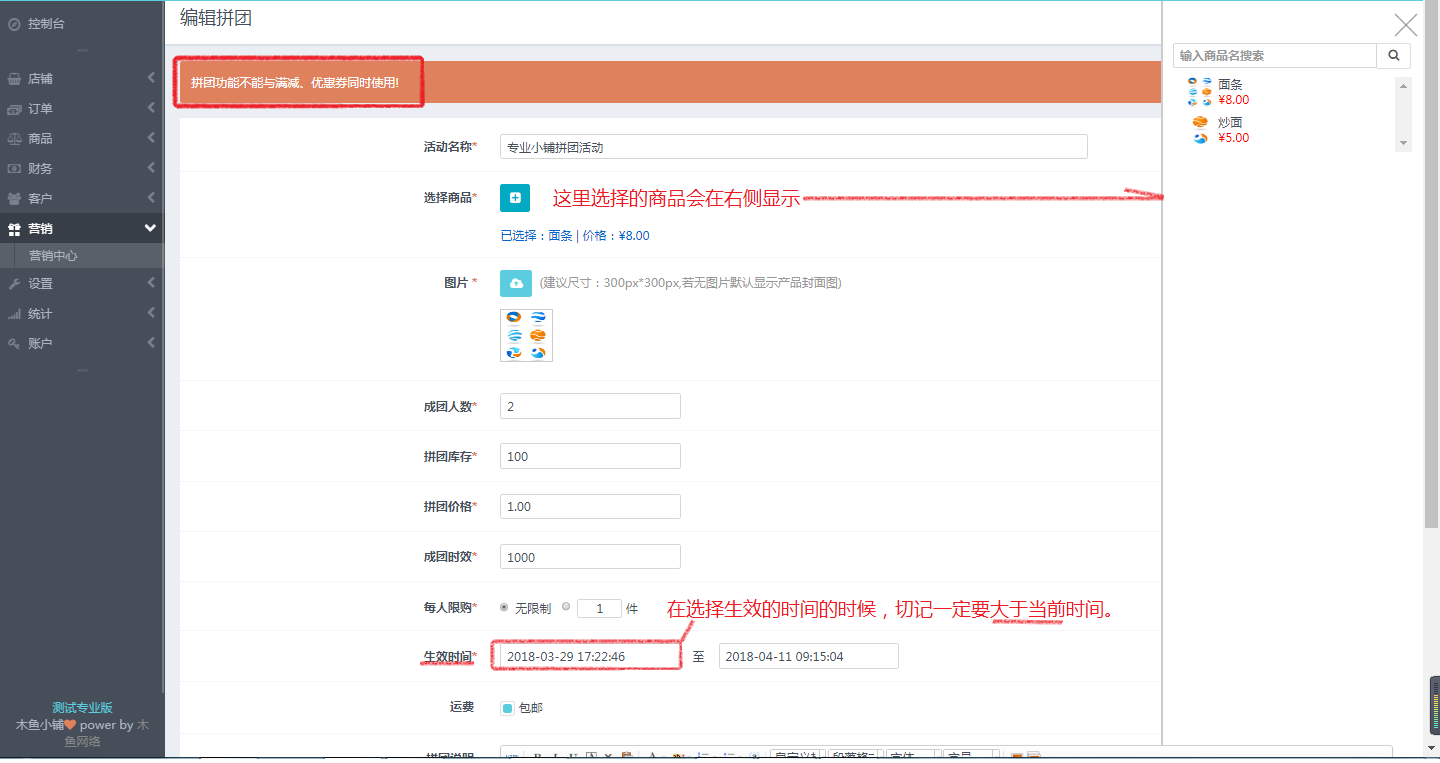Screen dimensions: 1440x763
Task: Click the 炒面 product icon in list
Action: point(1200,130)
